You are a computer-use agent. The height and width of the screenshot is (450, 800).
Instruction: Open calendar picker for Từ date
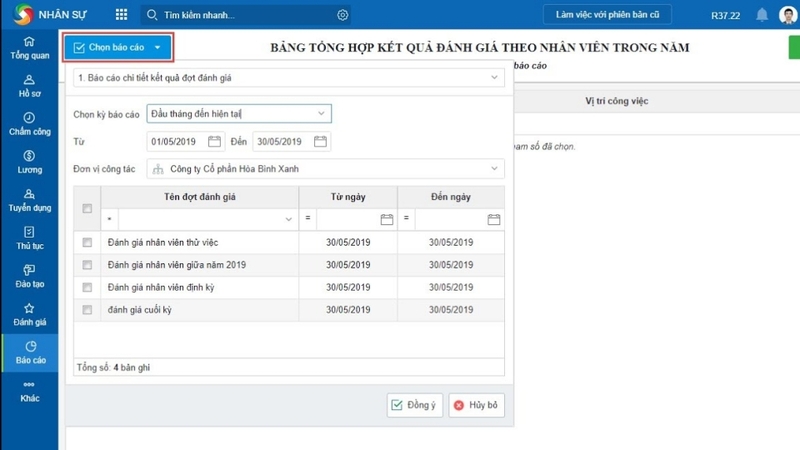pos(214,141)
